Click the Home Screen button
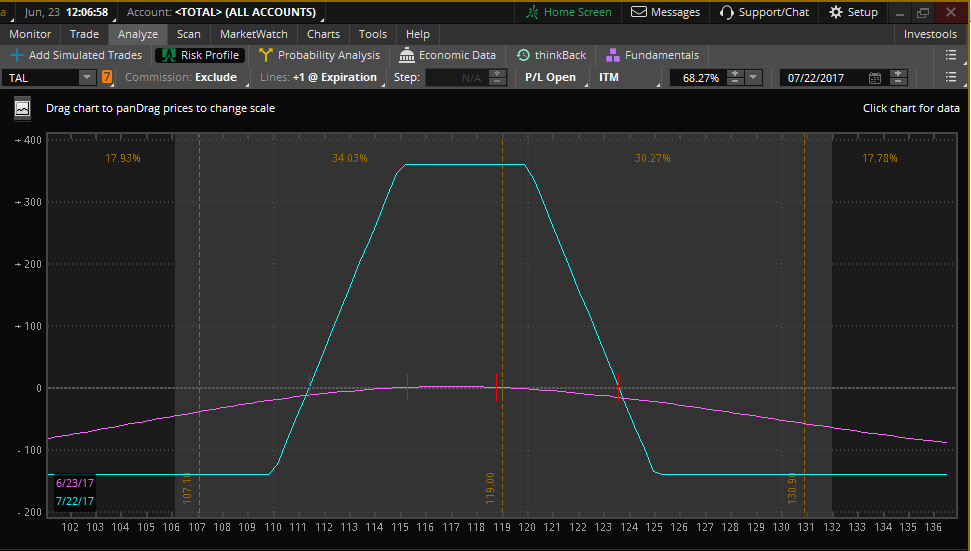The image size is (971, 551). coord(568,12)
